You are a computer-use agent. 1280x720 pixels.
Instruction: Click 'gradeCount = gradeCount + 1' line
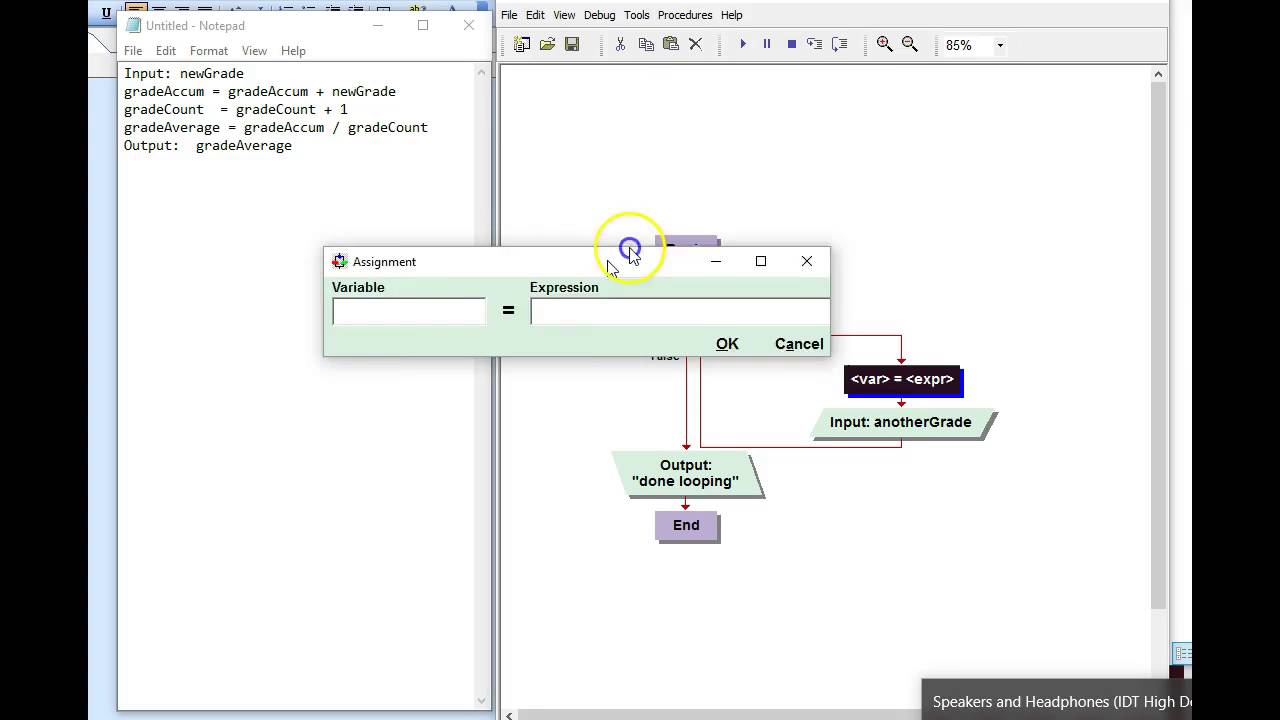(236, 109)
